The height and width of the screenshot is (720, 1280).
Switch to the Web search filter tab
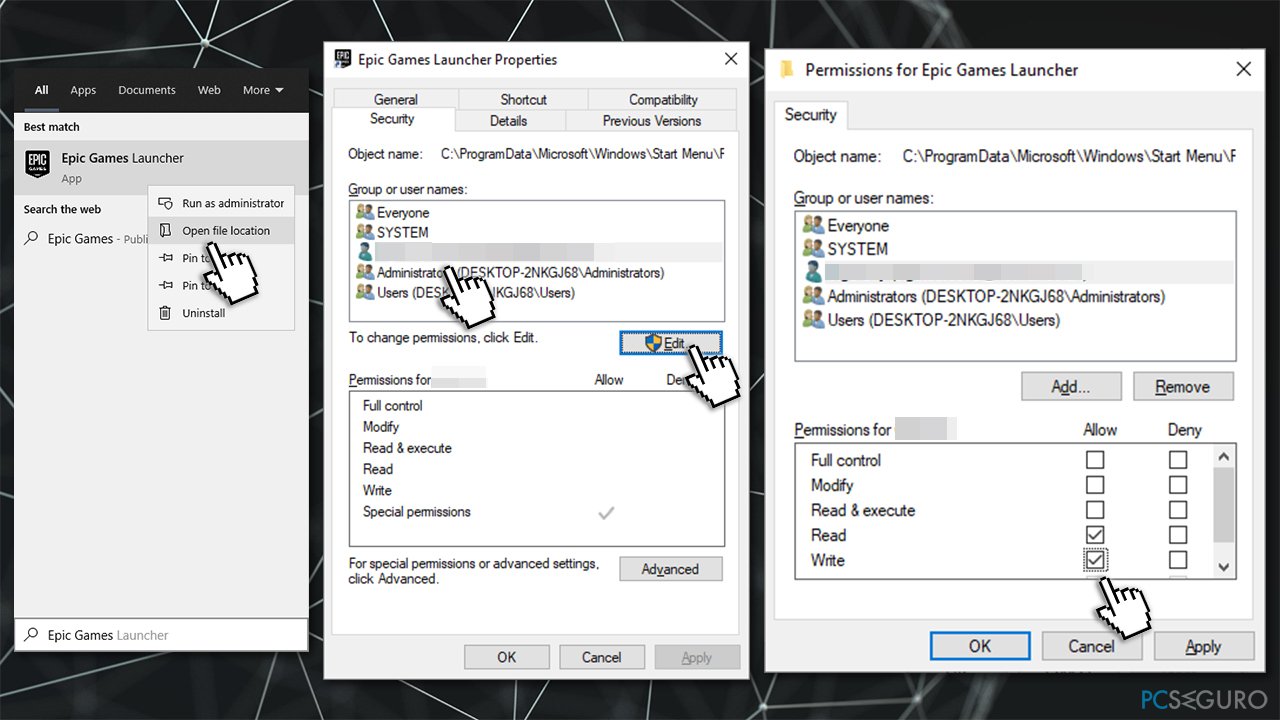click(209, 90)
